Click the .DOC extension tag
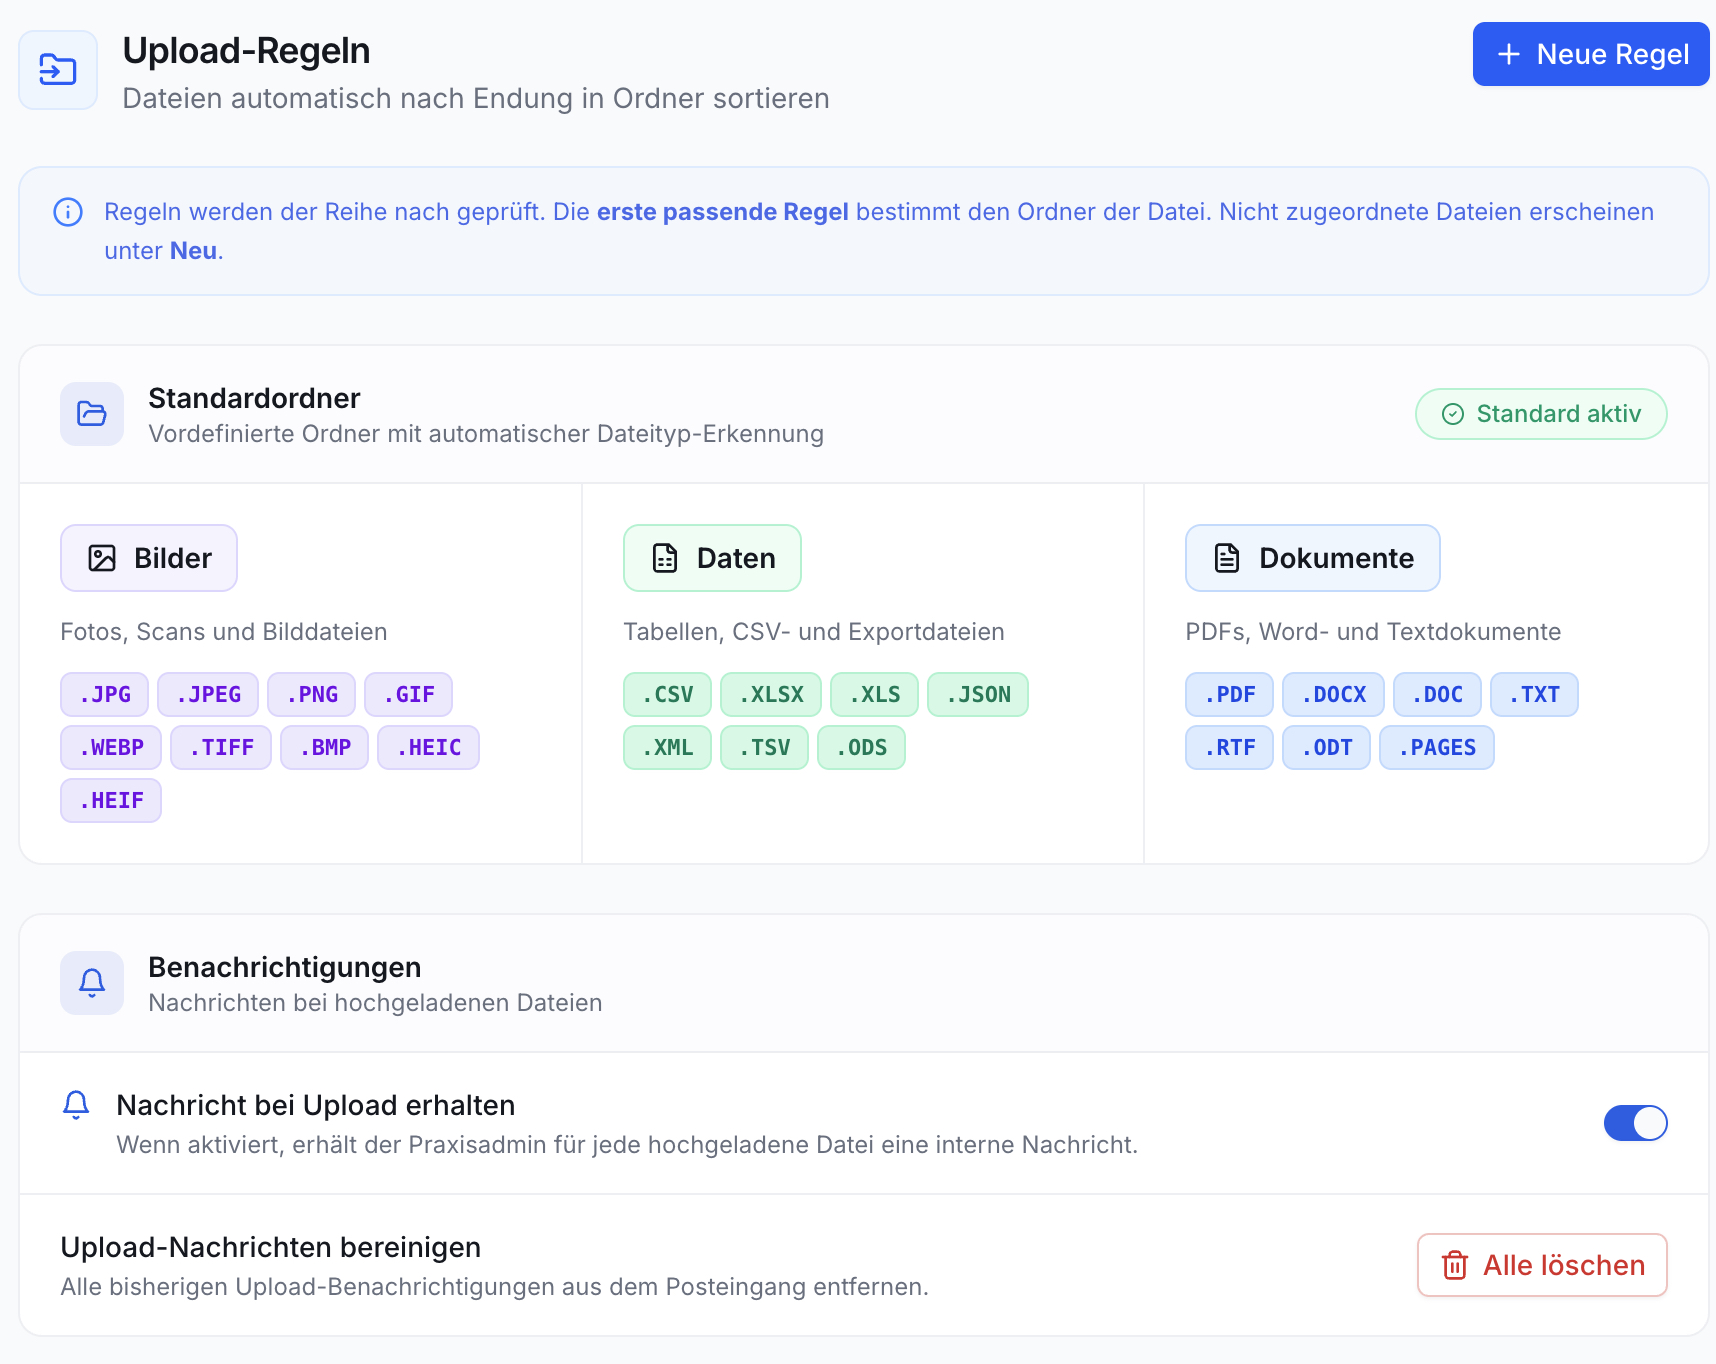Viewport: 1716px width, 1364px height. tap(1438, 694)
